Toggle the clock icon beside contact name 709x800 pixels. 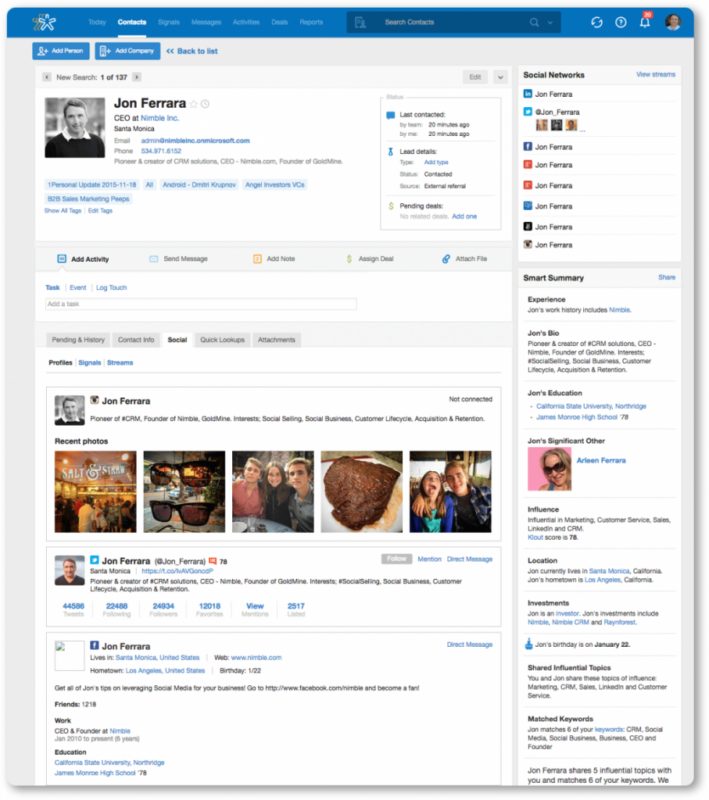(x=205, y=104)
